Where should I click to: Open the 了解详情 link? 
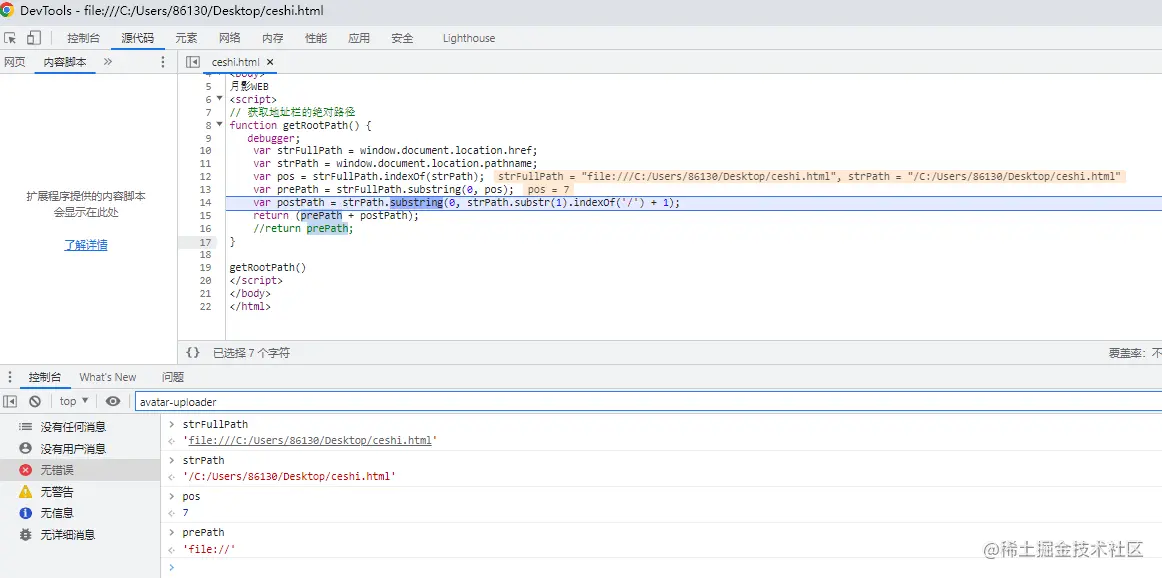[86, 245]
